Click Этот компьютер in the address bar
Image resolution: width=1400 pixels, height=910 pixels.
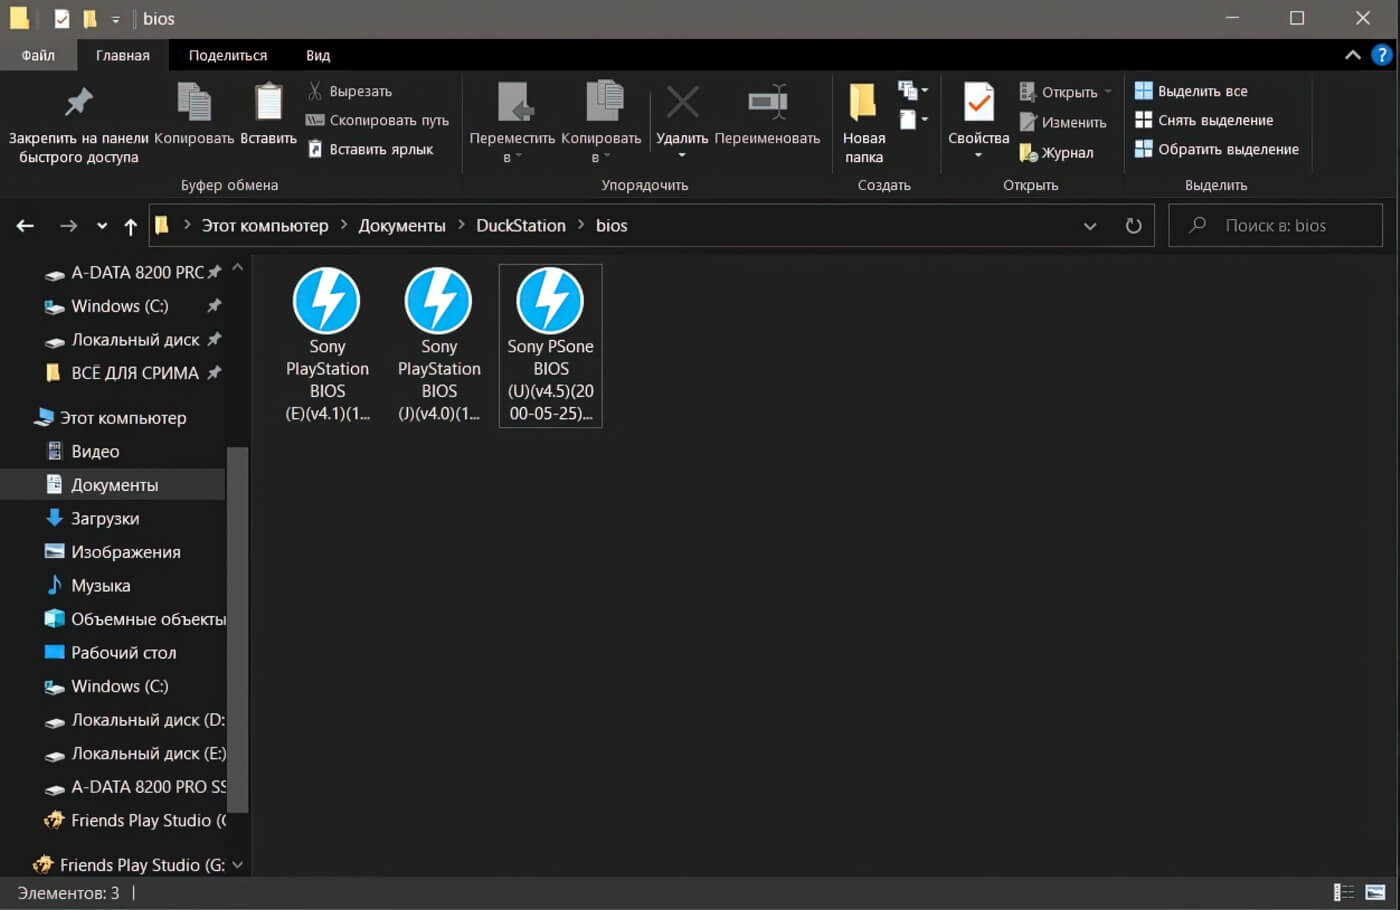click(x=265, y=226)
